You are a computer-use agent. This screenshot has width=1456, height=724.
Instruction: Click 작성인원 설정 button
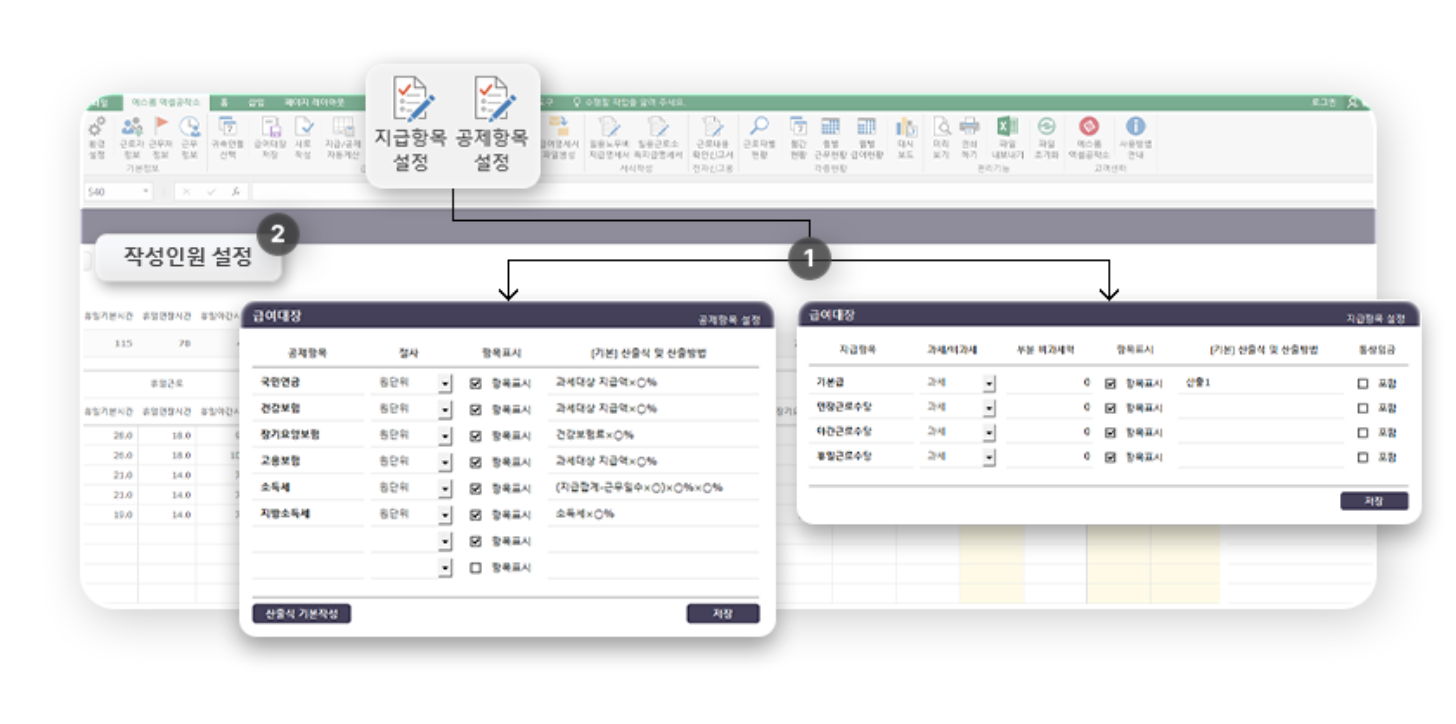pos(188,257)
